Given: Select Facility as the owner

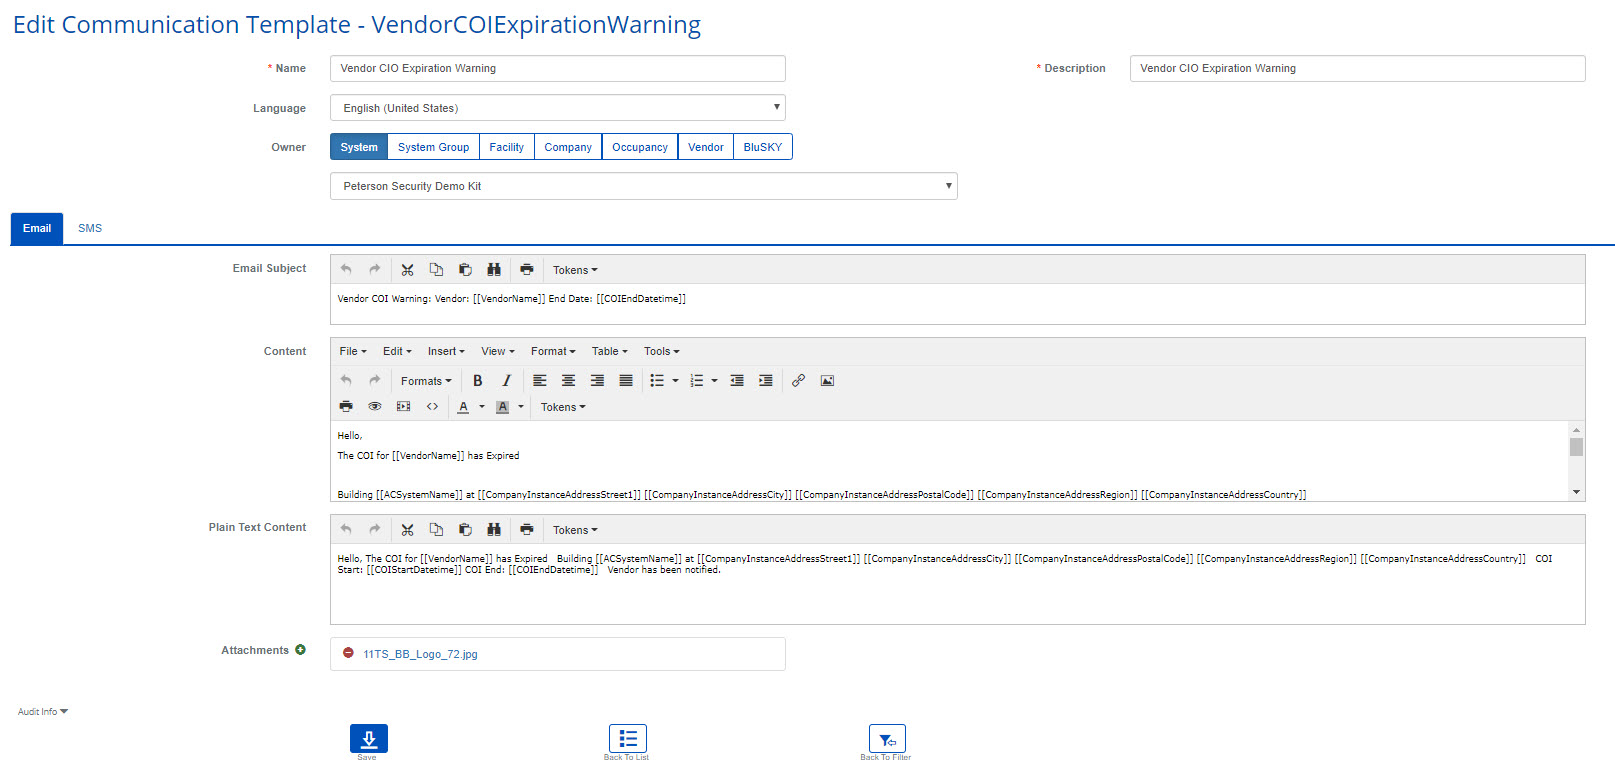Looking at the screenshot, I should pos(506,147).
